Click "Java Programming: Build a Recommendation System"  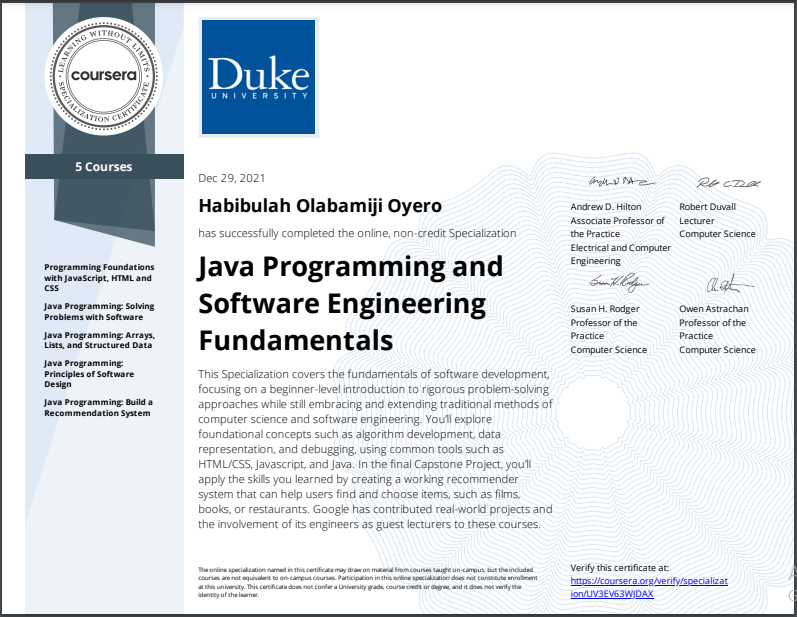98,408
